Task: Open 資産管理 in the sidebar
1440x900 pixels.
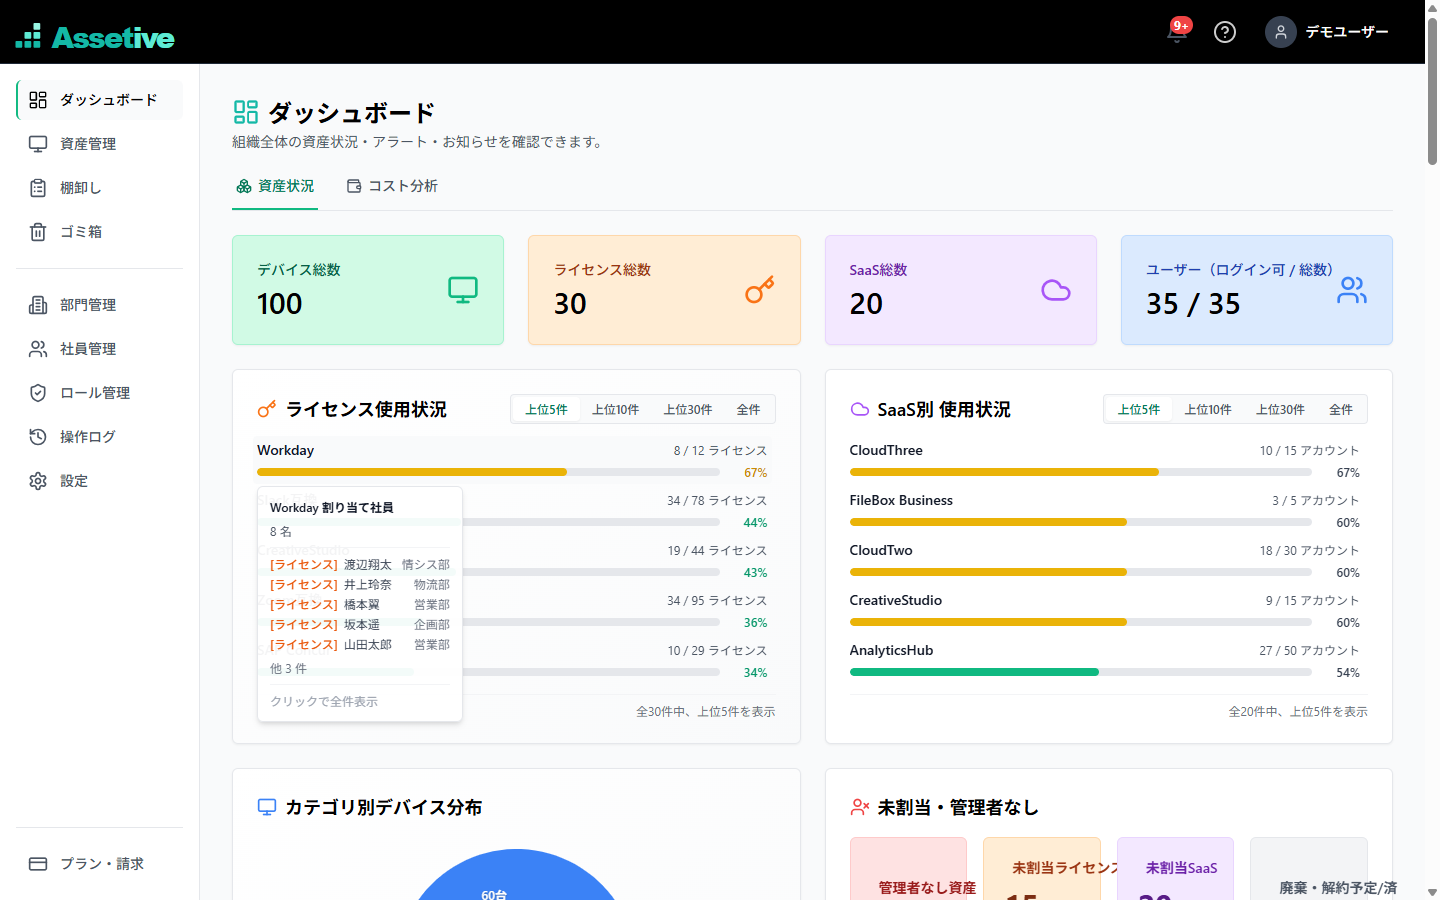Action: pyautogui.click(x=100, y=144)
